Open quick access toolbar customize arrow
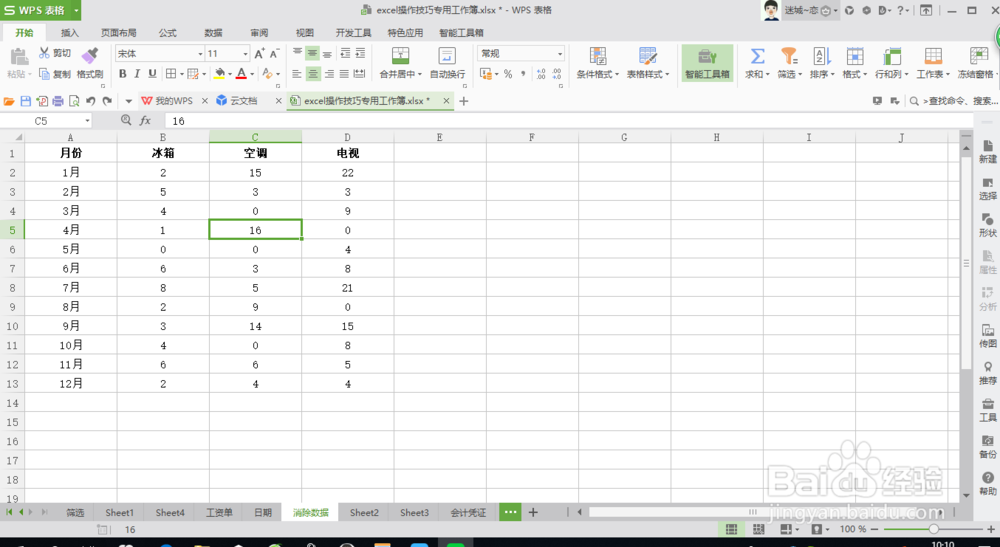Image resolution: width=1000 pixels, height=547 pixels. [128, 101]
